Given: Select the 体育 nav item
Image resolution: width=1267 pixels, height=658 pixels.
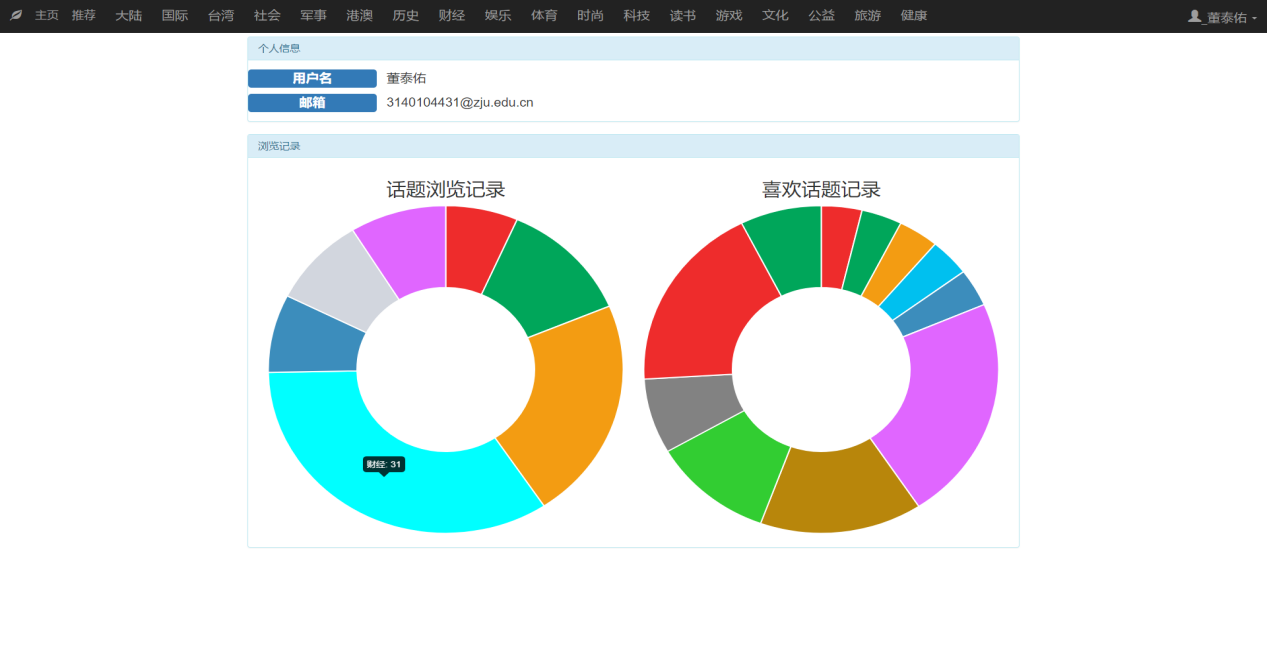Looking at the screenshot, I should coord(544,16).
